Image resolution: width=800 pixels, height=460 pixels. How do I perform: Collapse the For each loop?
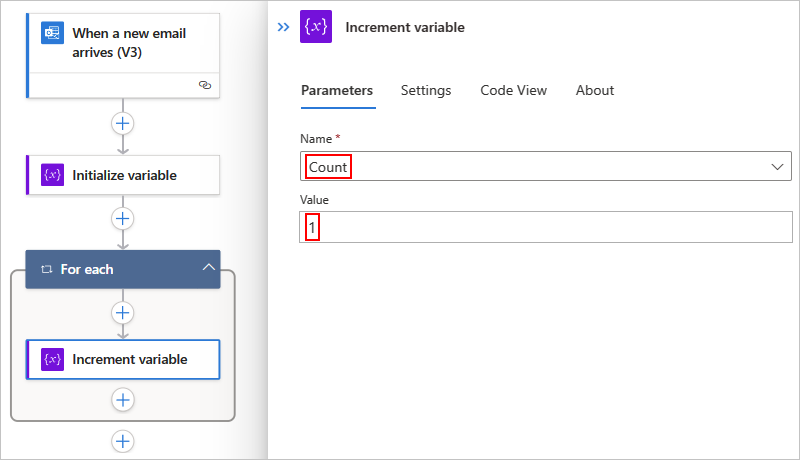208,269
